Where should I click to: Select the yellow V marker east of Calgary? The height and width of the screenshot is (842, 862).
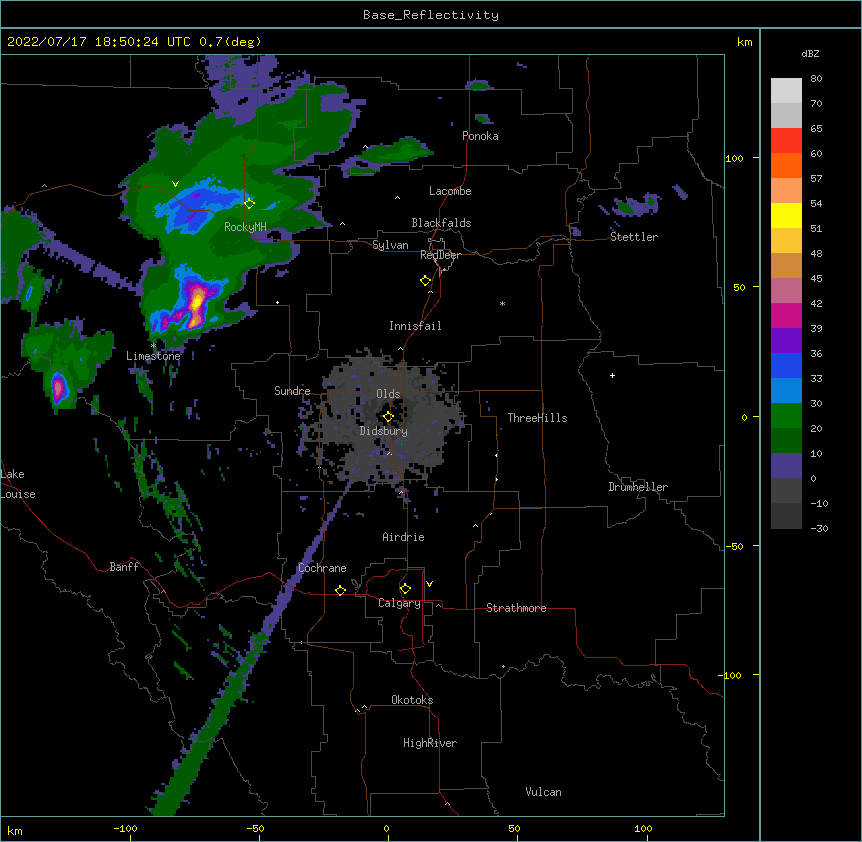[x=429, y=584]
